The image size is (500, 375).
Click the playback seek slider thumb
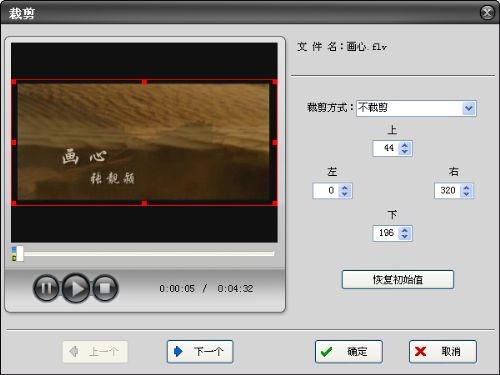[20, 254]
